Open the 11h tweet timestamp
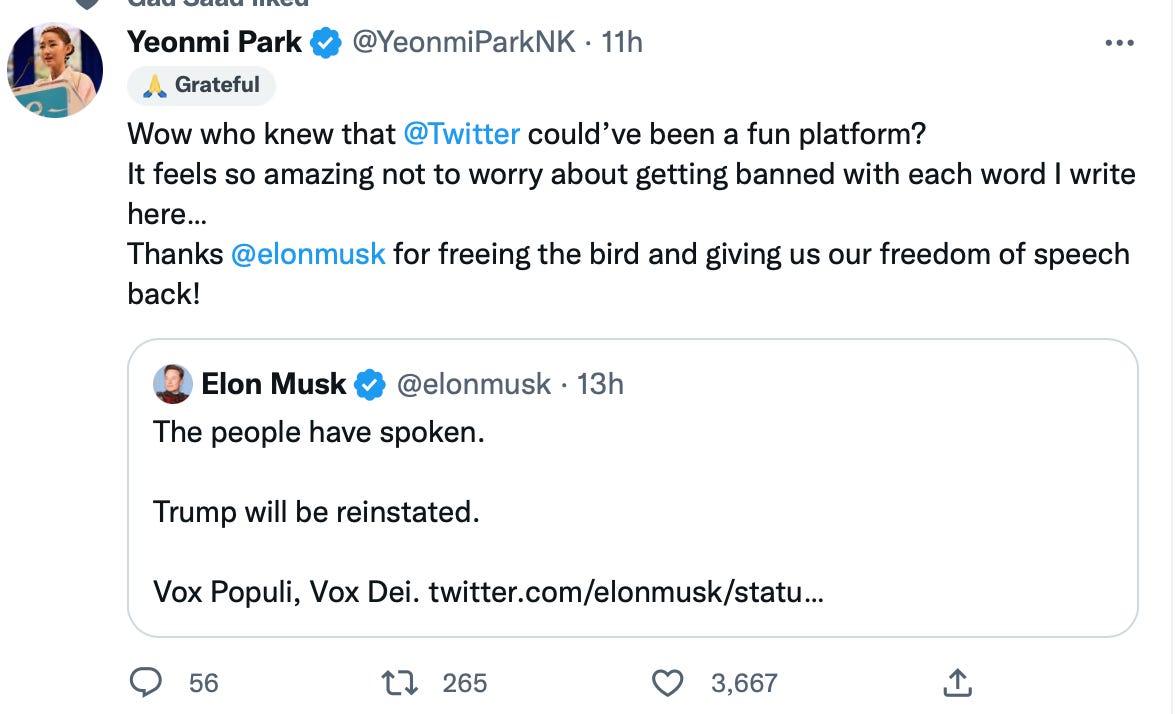 tap(622, 43)
